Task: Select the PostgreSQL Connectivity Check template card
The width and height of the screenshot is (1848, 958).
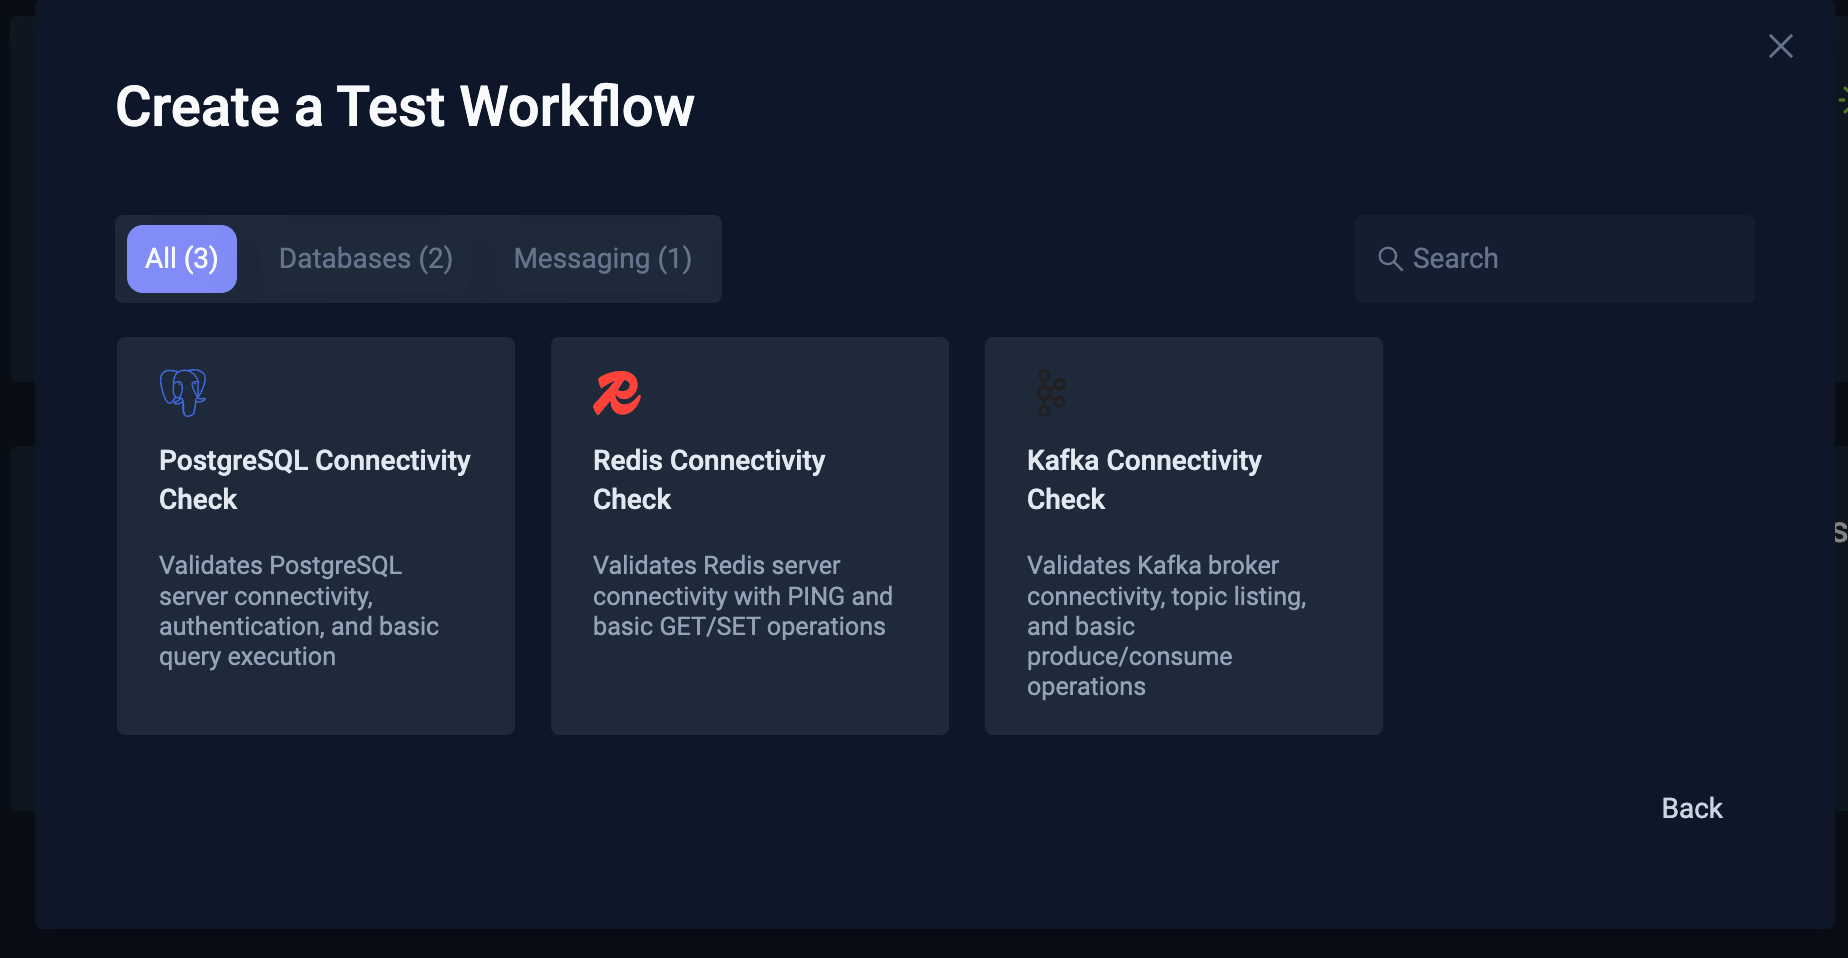Action: coord(315,535)
